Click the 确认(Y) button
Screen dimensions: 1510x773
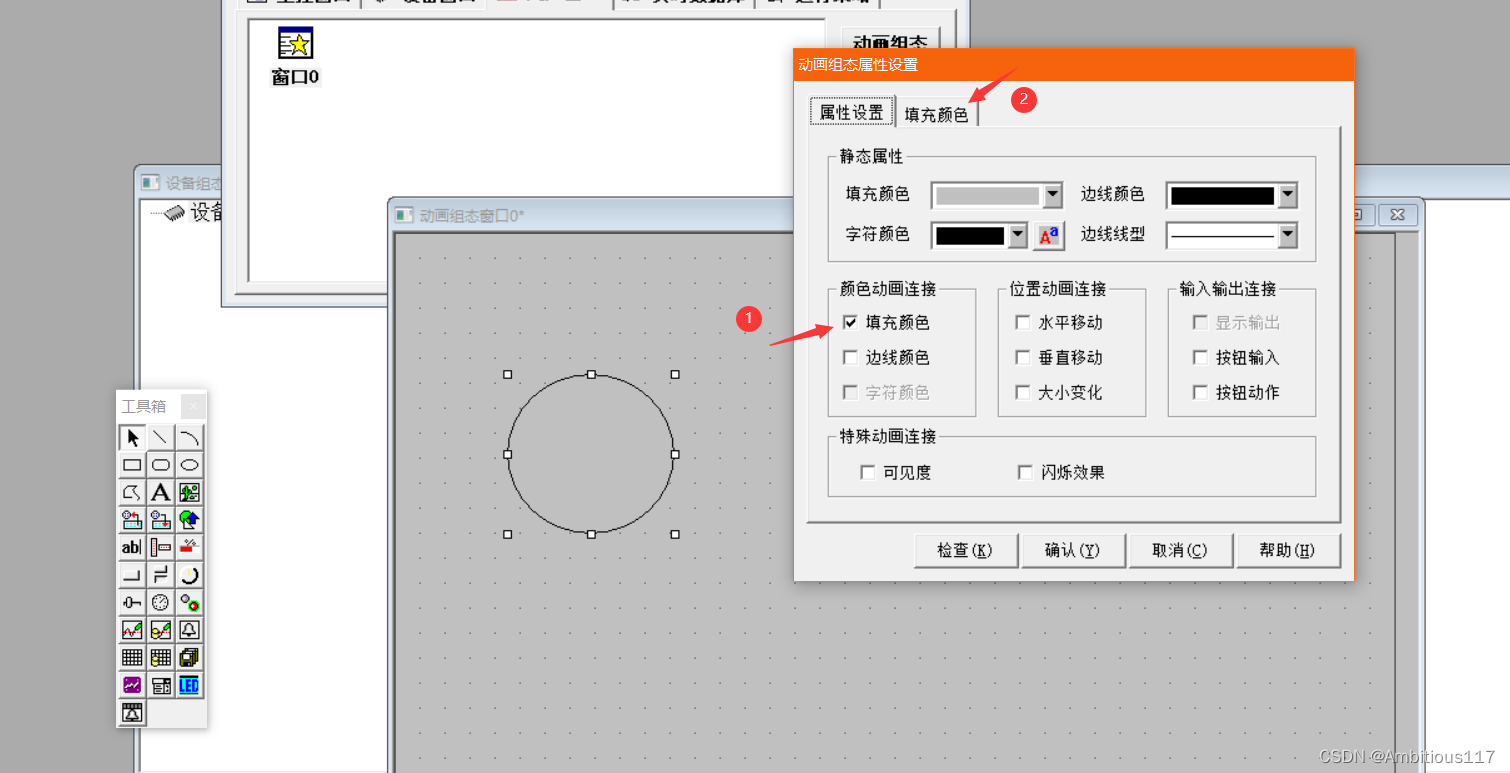(1073, 550)
